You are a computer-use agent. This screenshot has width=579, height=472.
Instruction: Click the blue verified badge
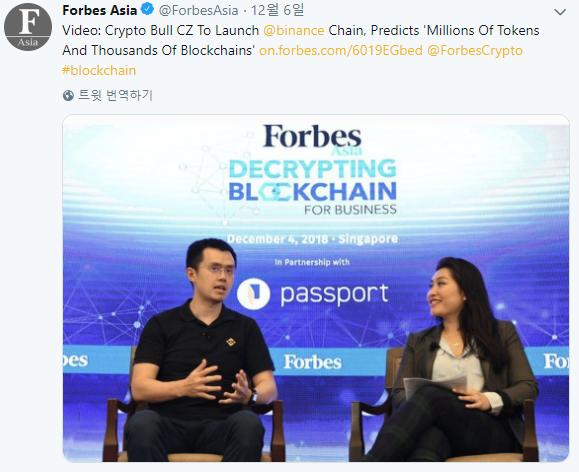pyautogui.click(x=148, y=9)
